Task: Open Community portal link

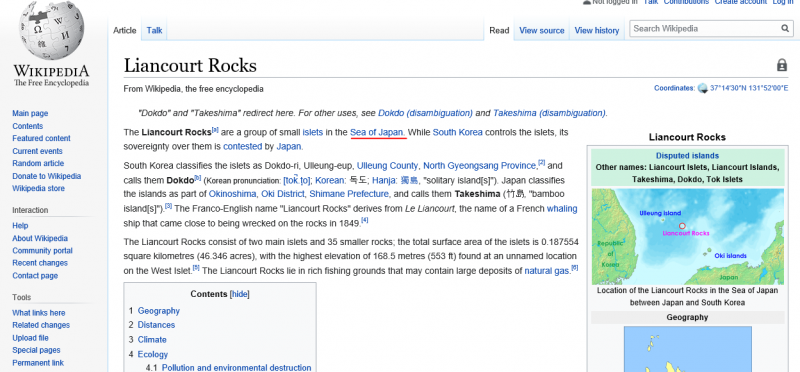Action: [42, 251]
